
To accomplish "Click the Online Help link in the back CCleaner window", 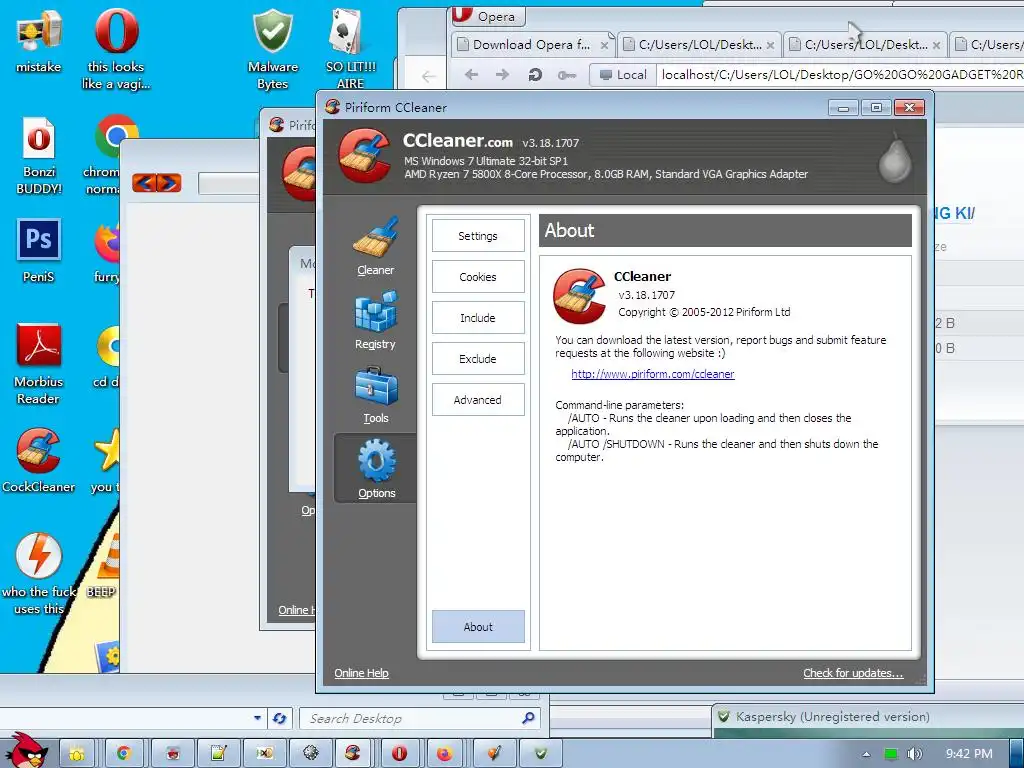I will 296,610.
